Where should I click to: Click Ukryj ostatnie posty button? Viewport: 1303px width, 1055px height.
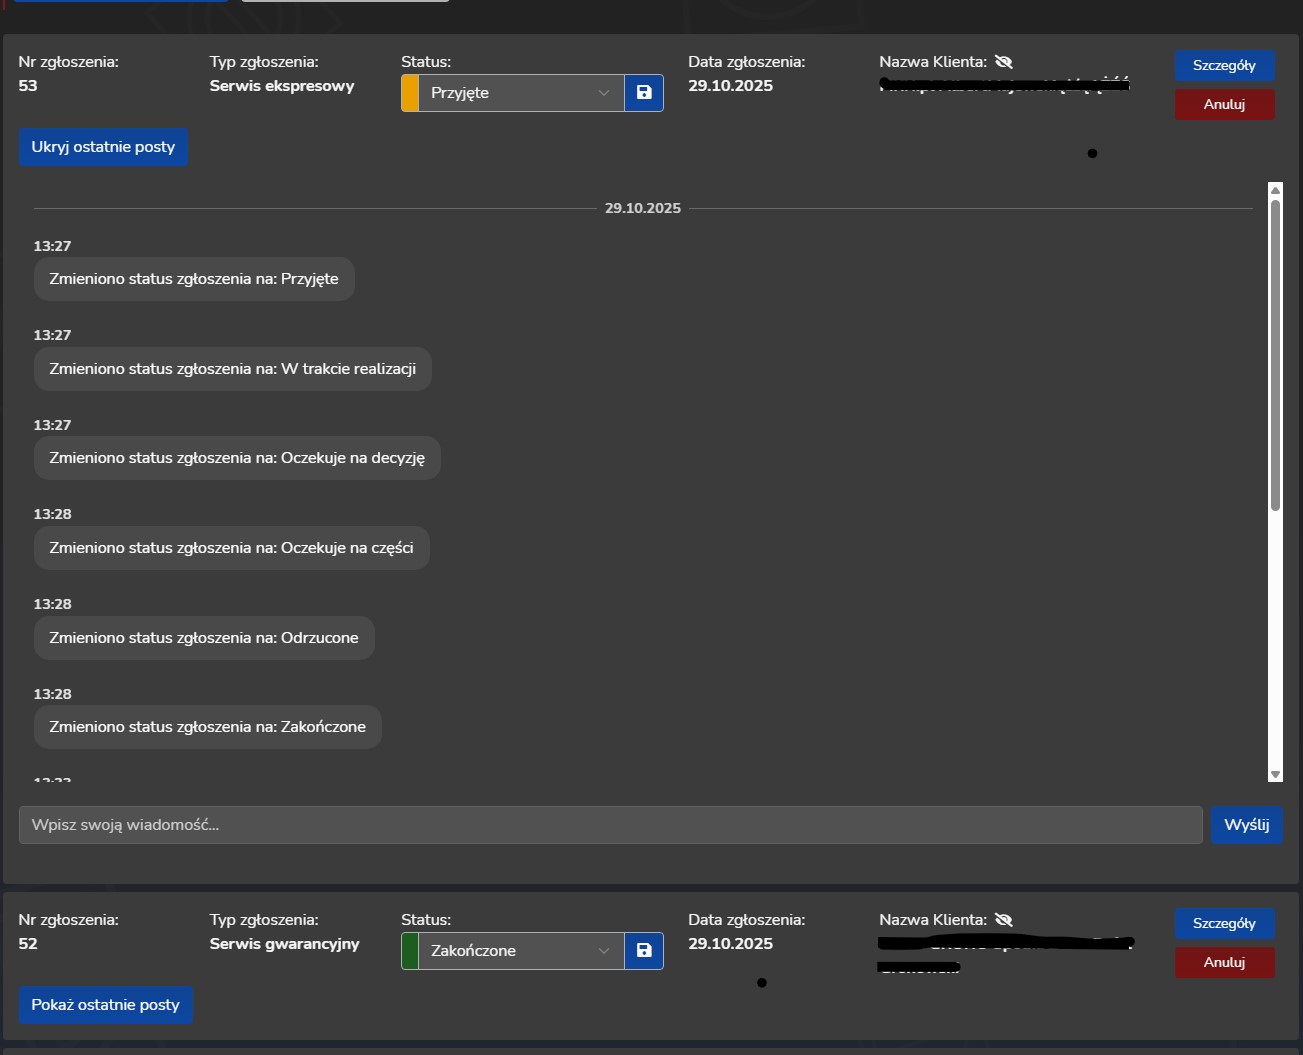tap(103, 147)
